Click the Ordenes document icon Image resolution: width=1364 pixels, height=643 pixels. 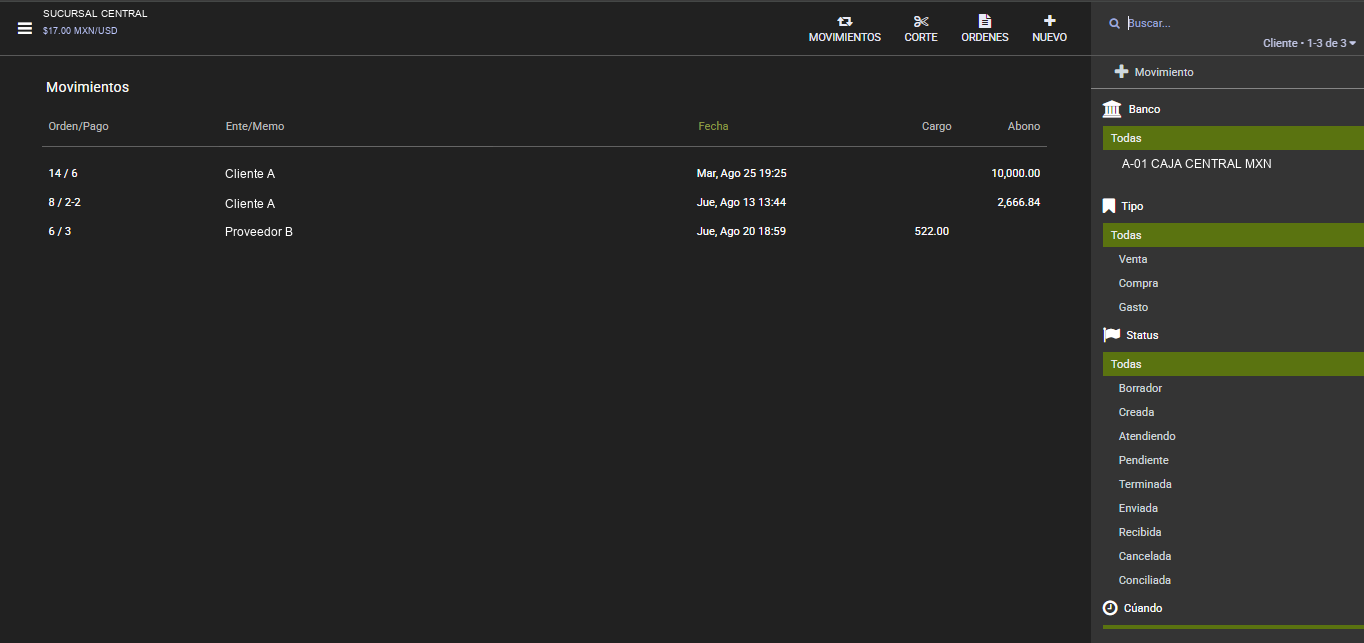pos(985,21)
